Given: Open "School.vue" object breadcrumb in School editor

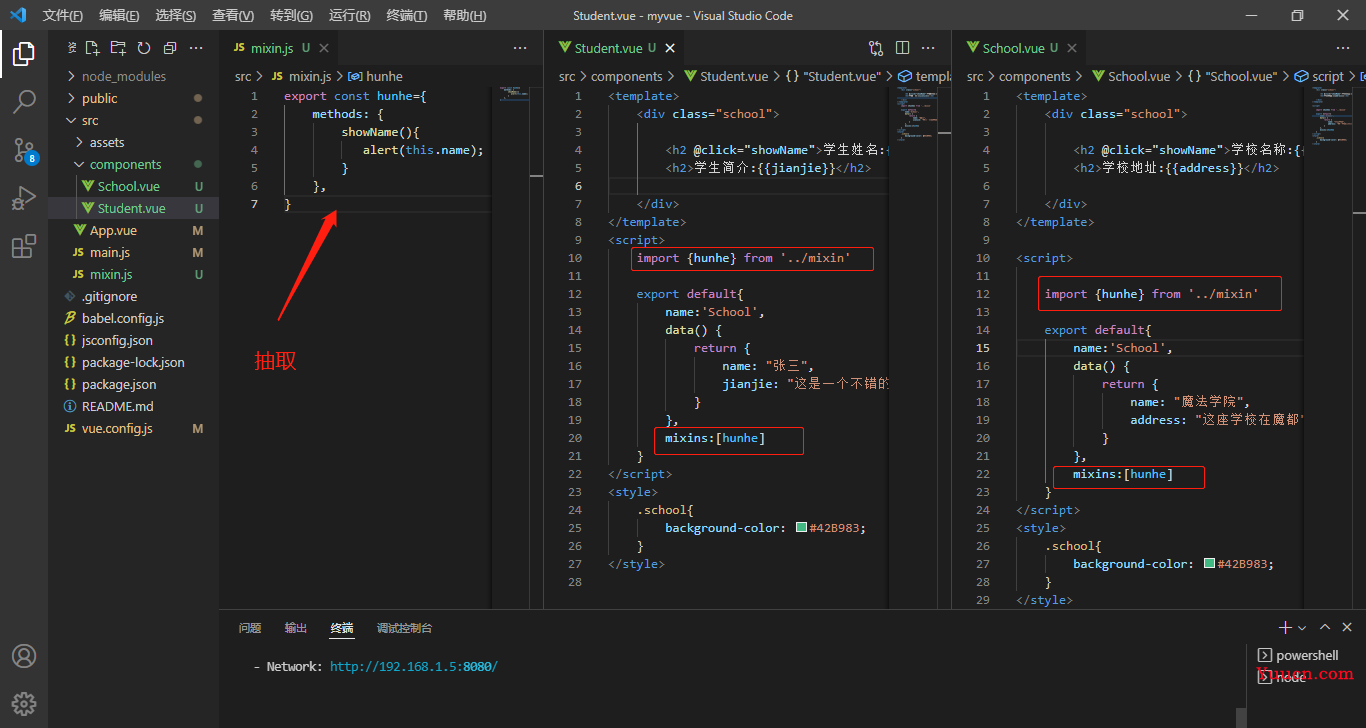Looking at the screenshot, I should click(x=1232, y=76).
